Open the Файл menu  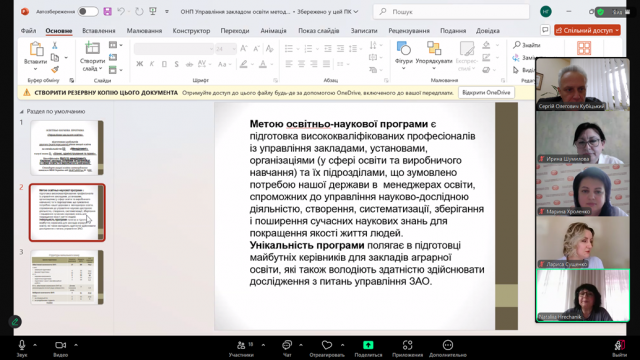coord(29,31)
